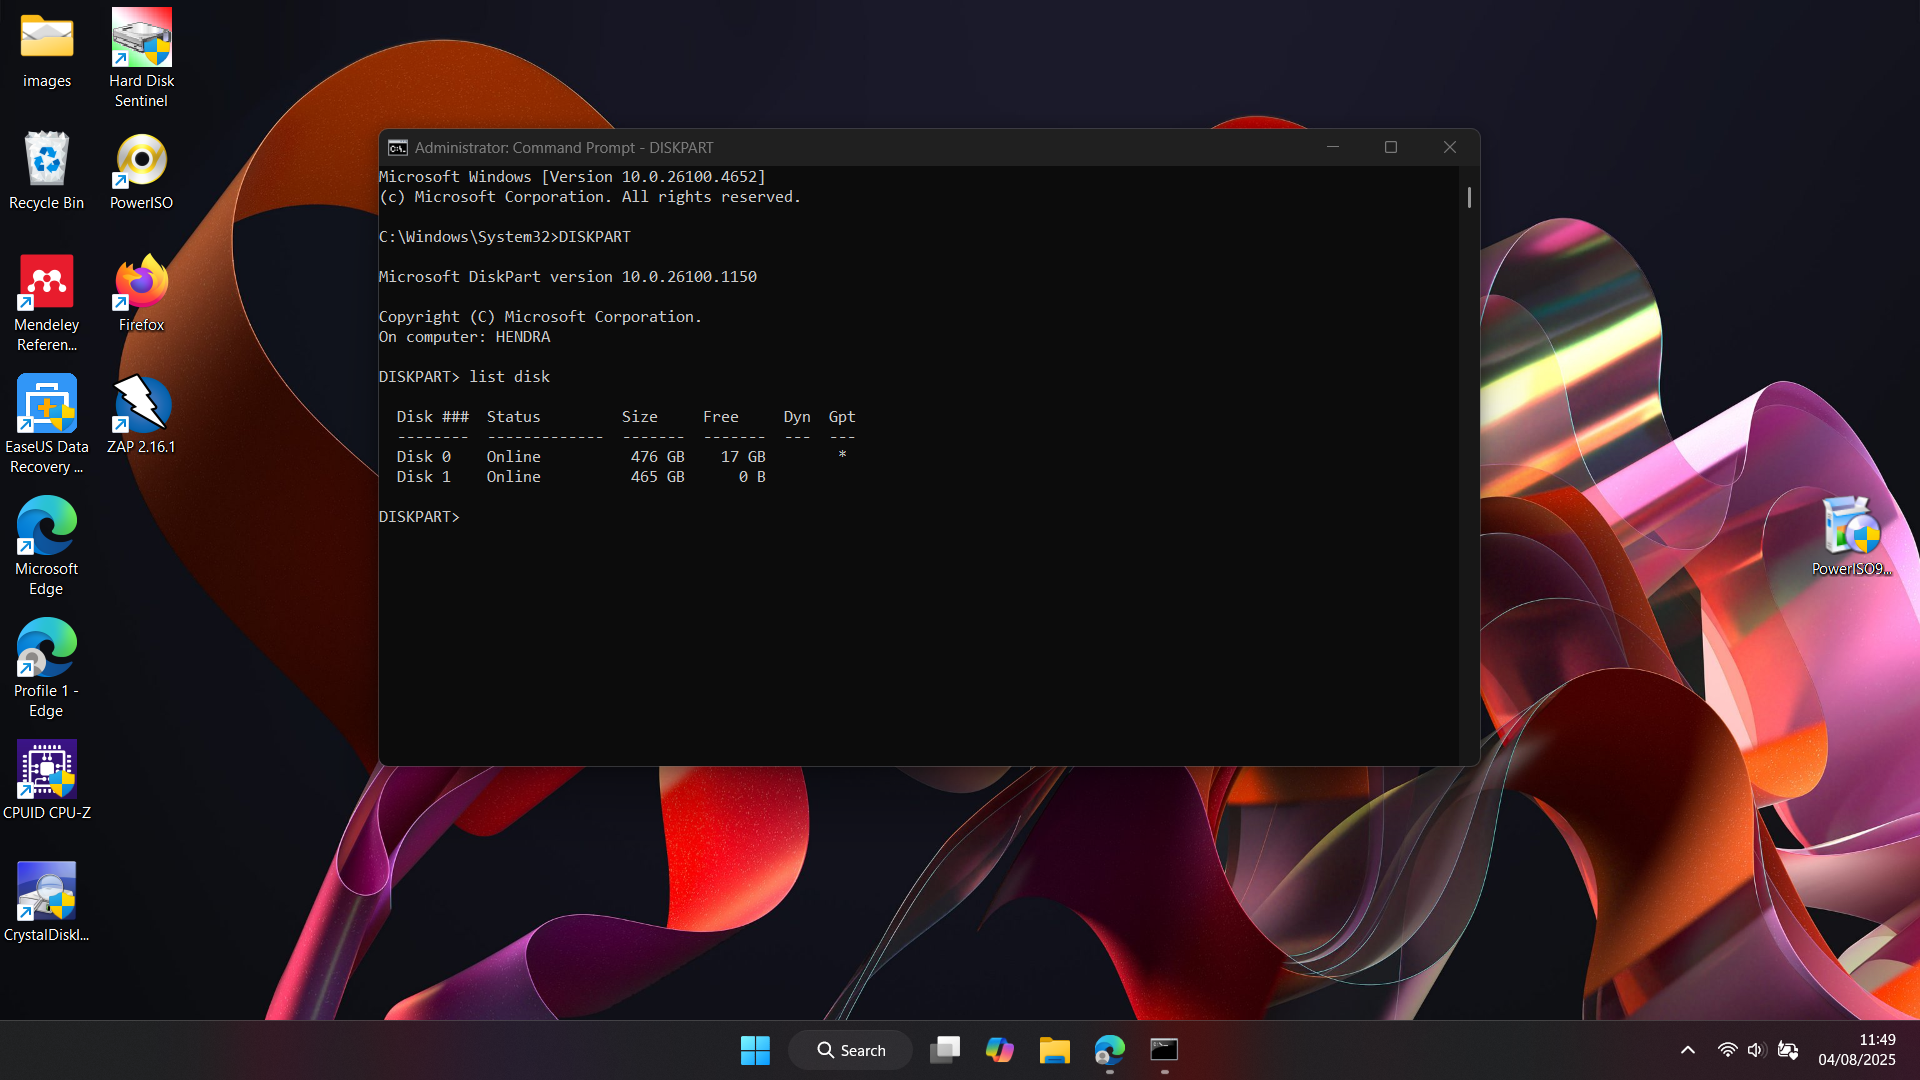1920x1080 pixels.
Task: Click the CrystalDiskInfo desktop shortcut
Action: click(47, 894)
